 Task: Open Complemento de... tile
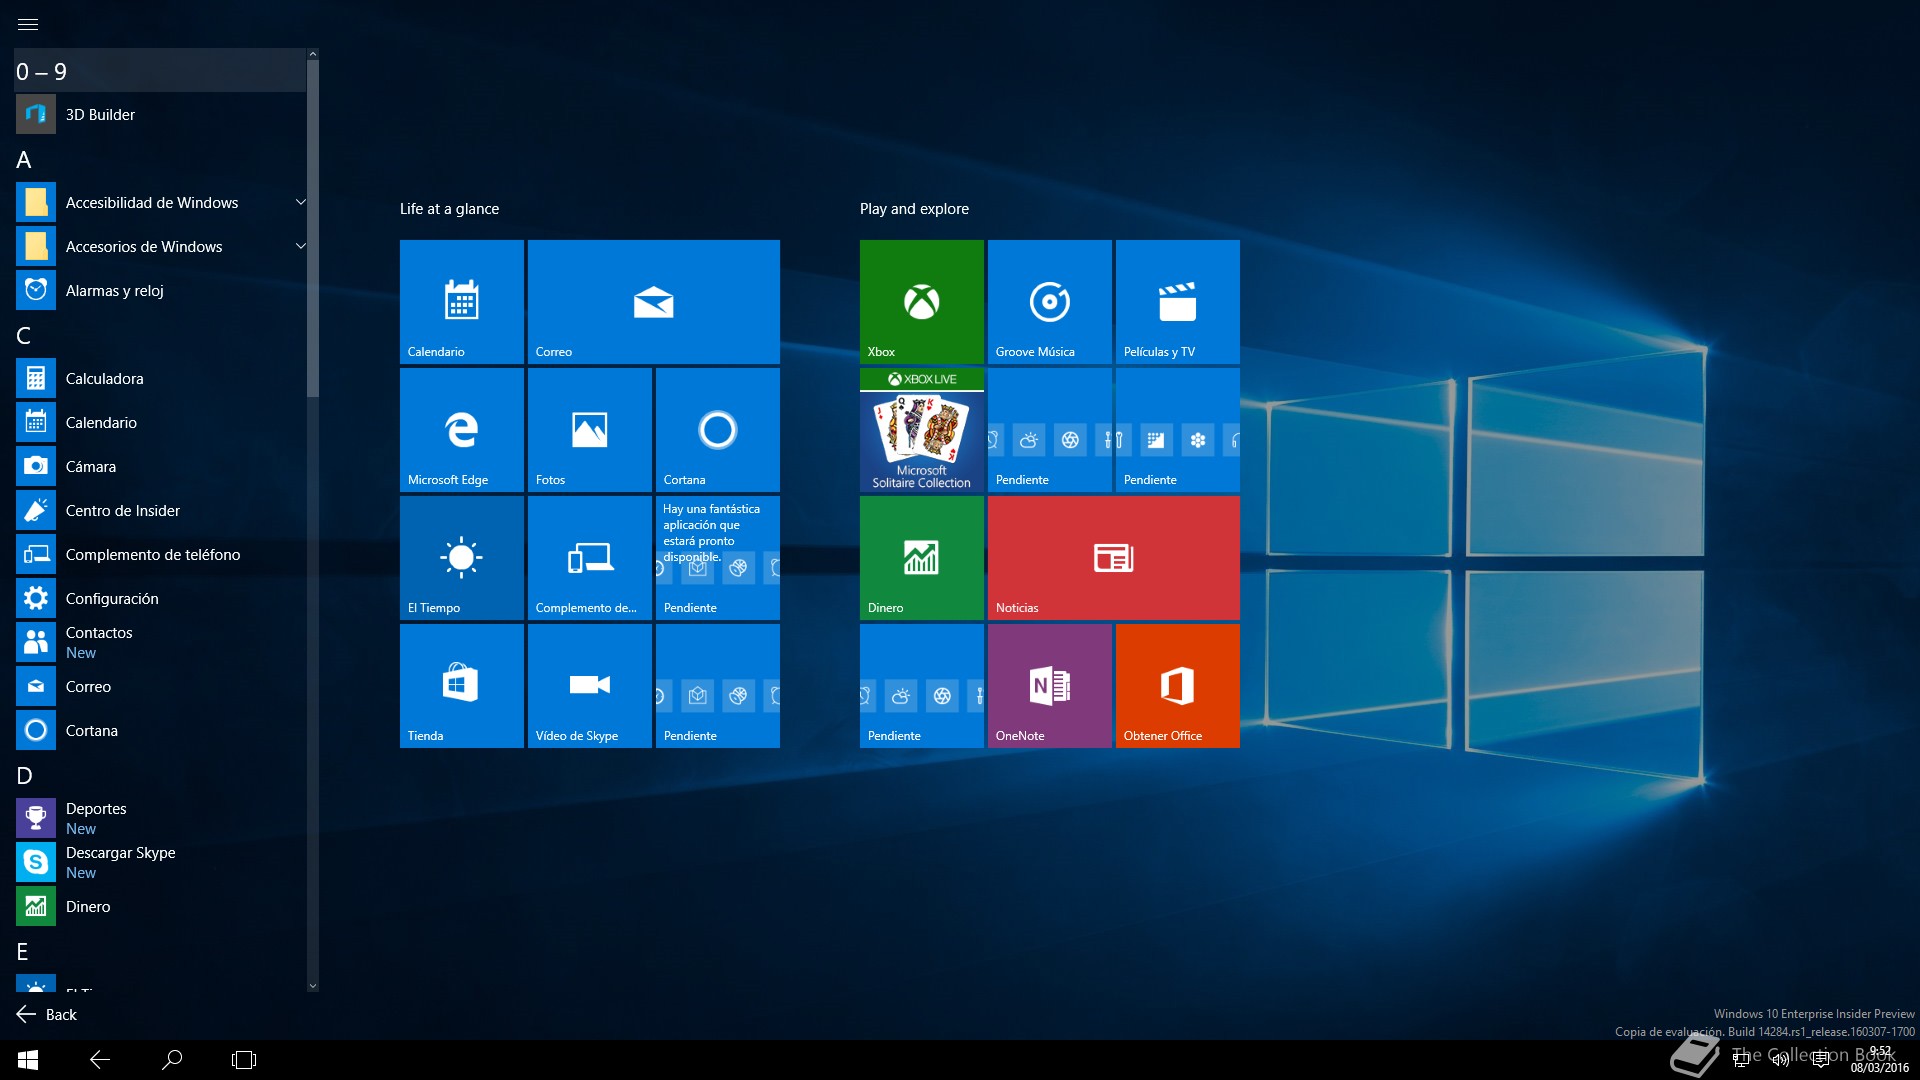[590, 558]
